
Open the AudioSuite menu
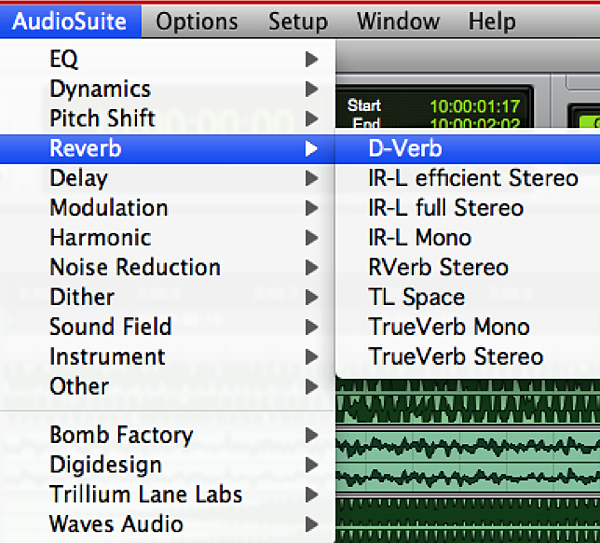pos(70,21)
